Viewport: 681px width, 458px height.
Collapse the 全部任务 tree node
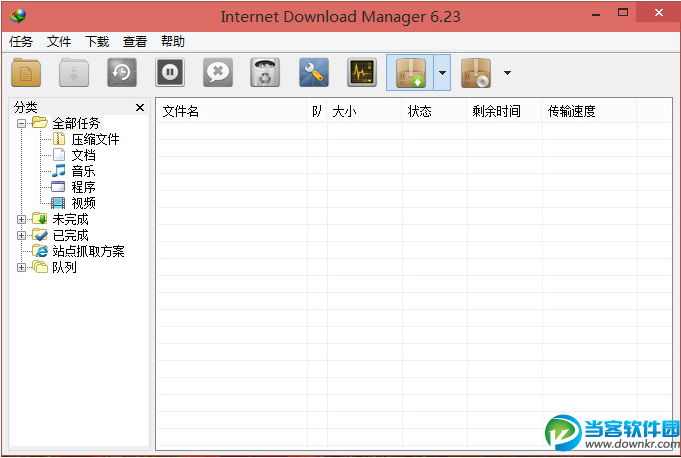pyautogui.click(x=21, y=124)
